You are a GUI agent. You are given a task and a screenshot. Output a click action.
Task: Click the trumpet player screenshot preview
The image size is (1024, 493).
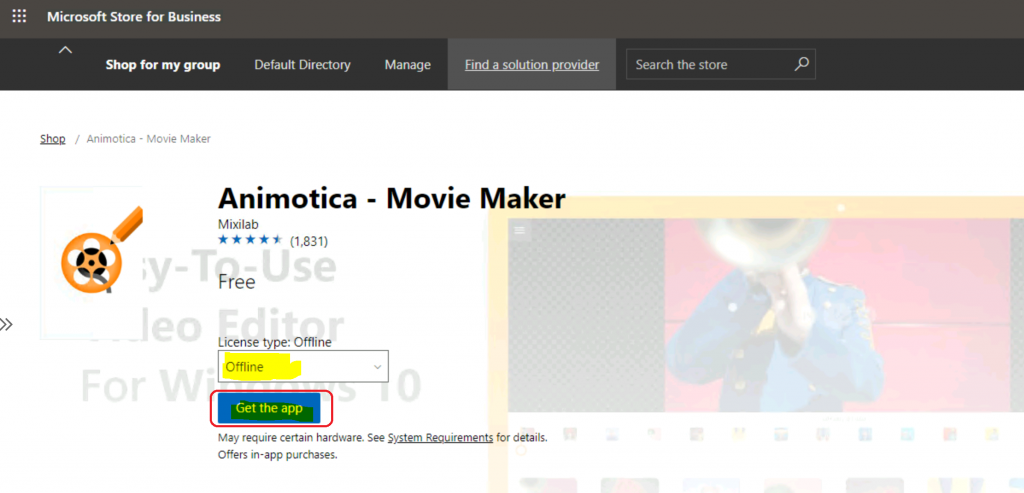765,313
